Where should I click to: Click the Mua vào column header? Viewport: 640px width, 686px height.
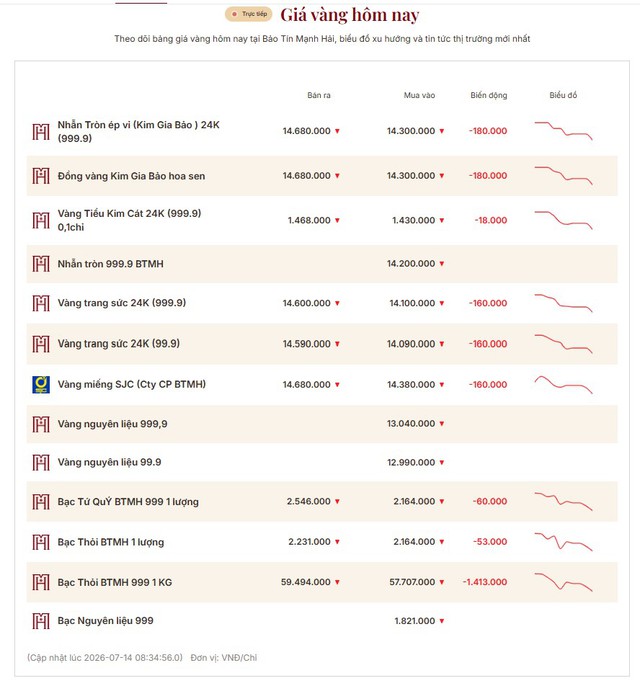pyautogui.click(x=419, y=95)
